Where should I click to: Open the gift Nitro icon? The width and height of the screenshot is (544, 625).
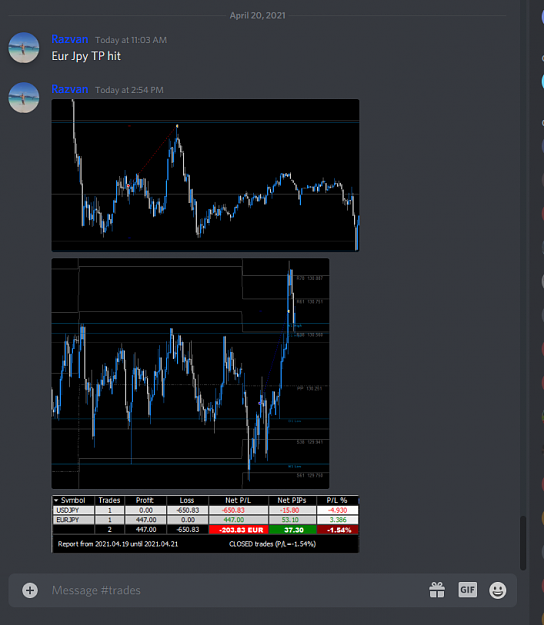[x=437, y=590]
